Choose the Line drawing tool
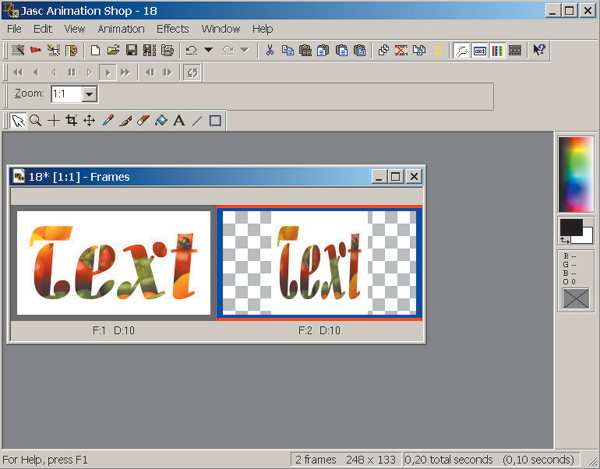Image resolution: width=600 pixels, height=469 pixels. (x=197, y=121)
